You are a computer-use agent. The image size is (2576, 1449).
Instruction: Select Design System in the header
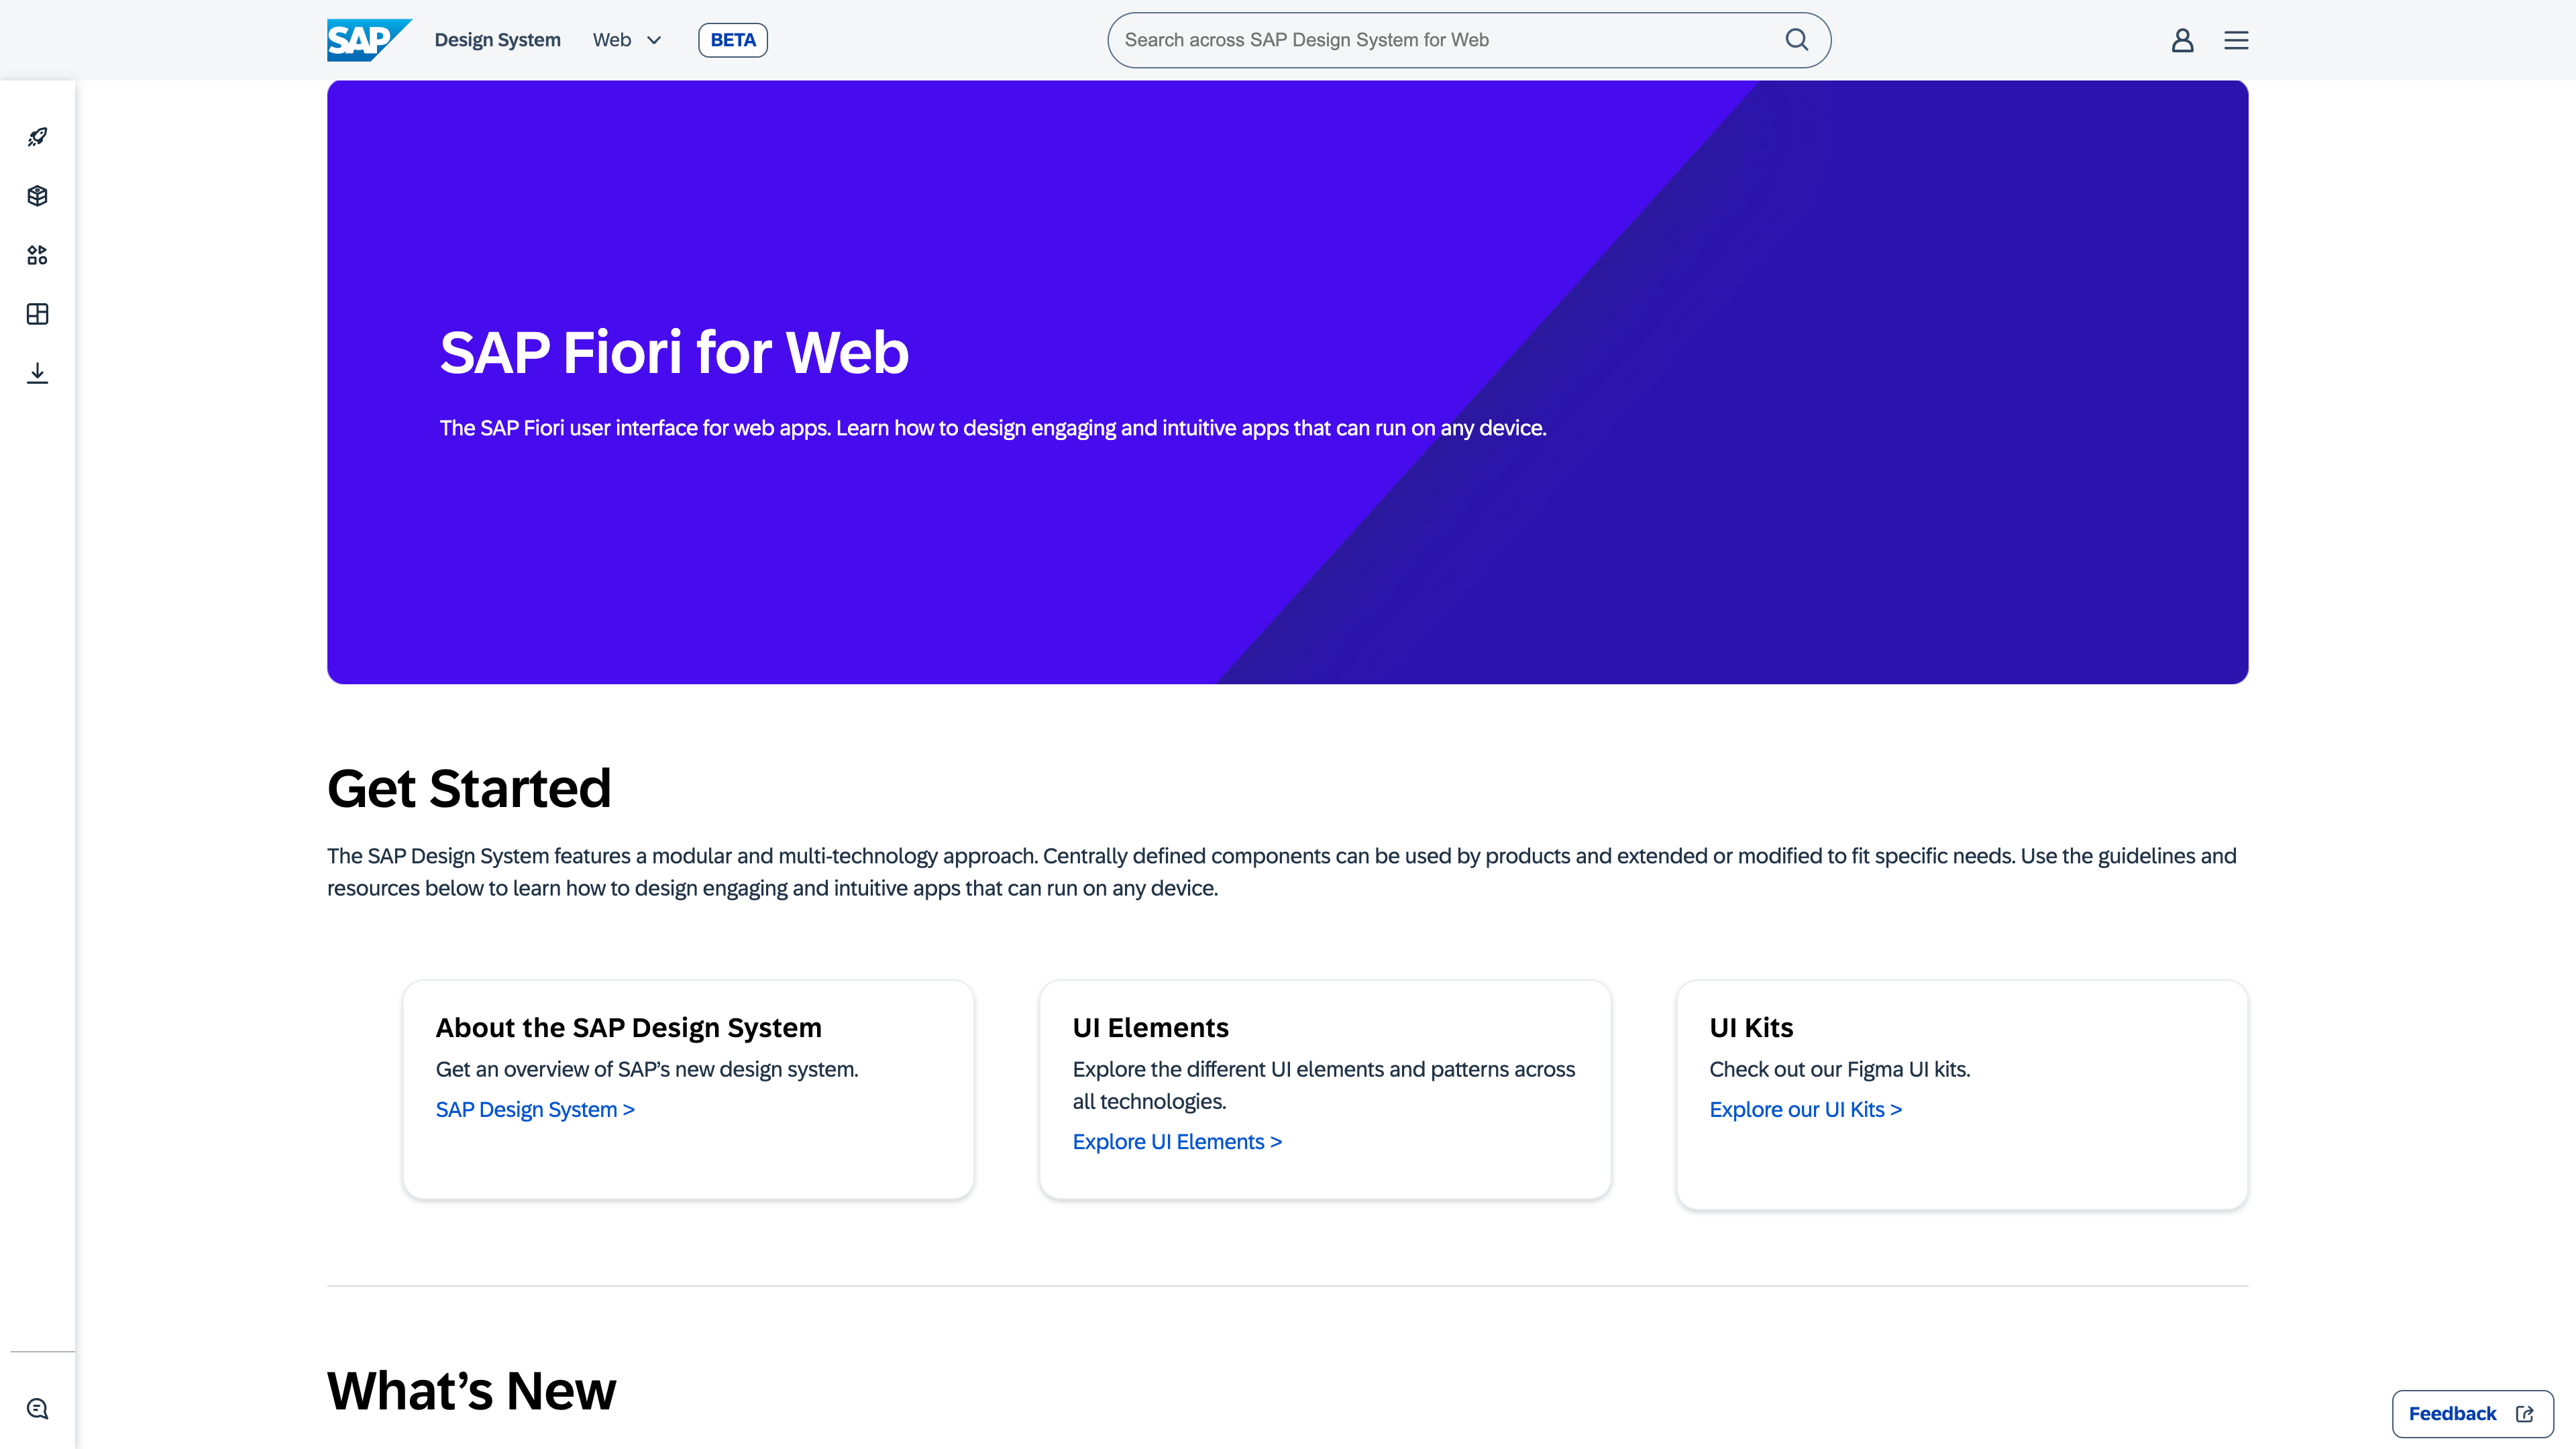coord(497,39)
